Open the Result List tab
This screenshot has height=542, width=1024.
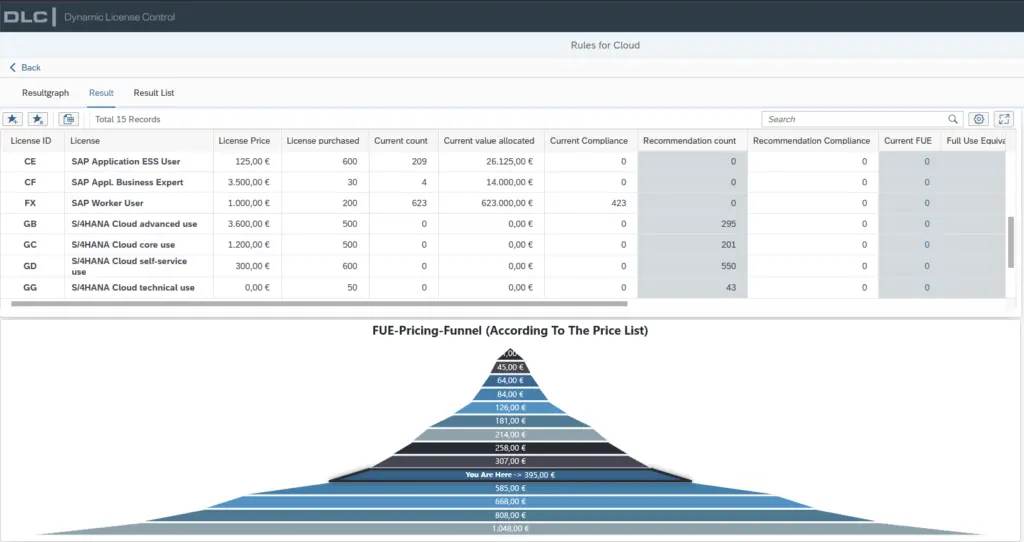[x=153, y=93]
